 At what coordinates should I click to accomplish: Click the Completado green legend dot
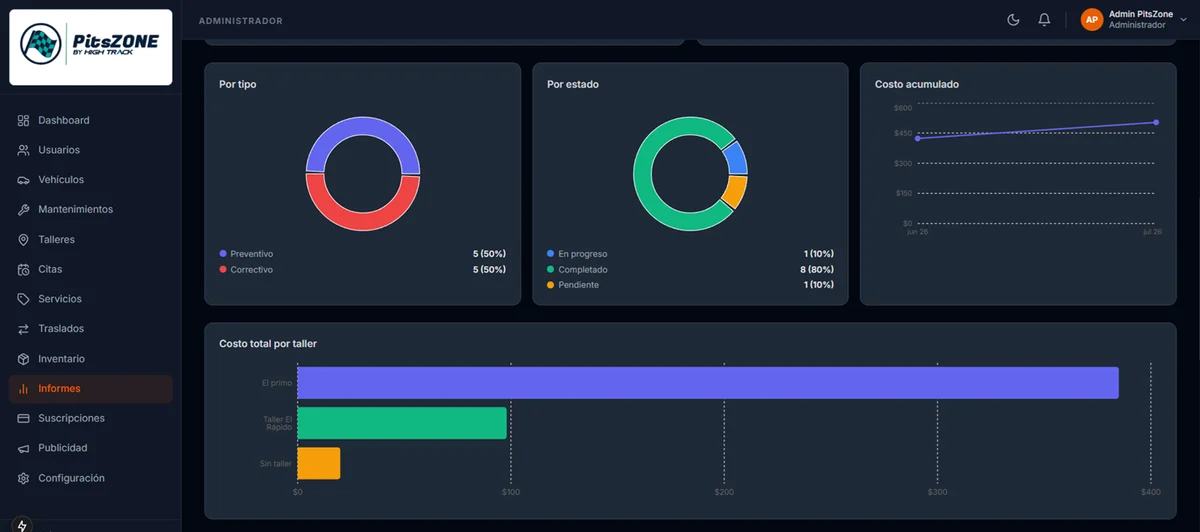[551, 270]
